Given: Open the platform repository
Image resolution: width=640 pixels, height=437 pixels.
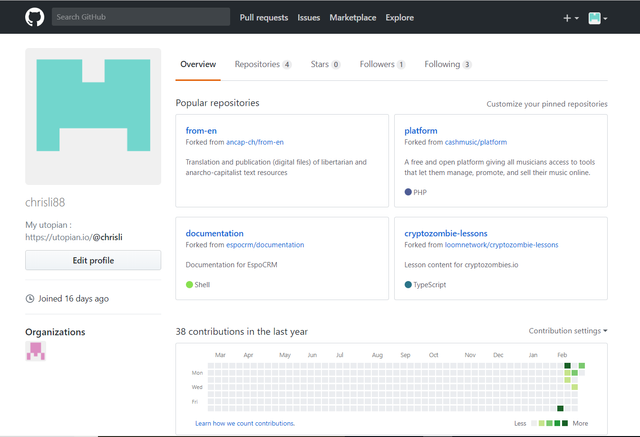Looking at the screenshot, I should pyautogui.click(x=421, y=131).
